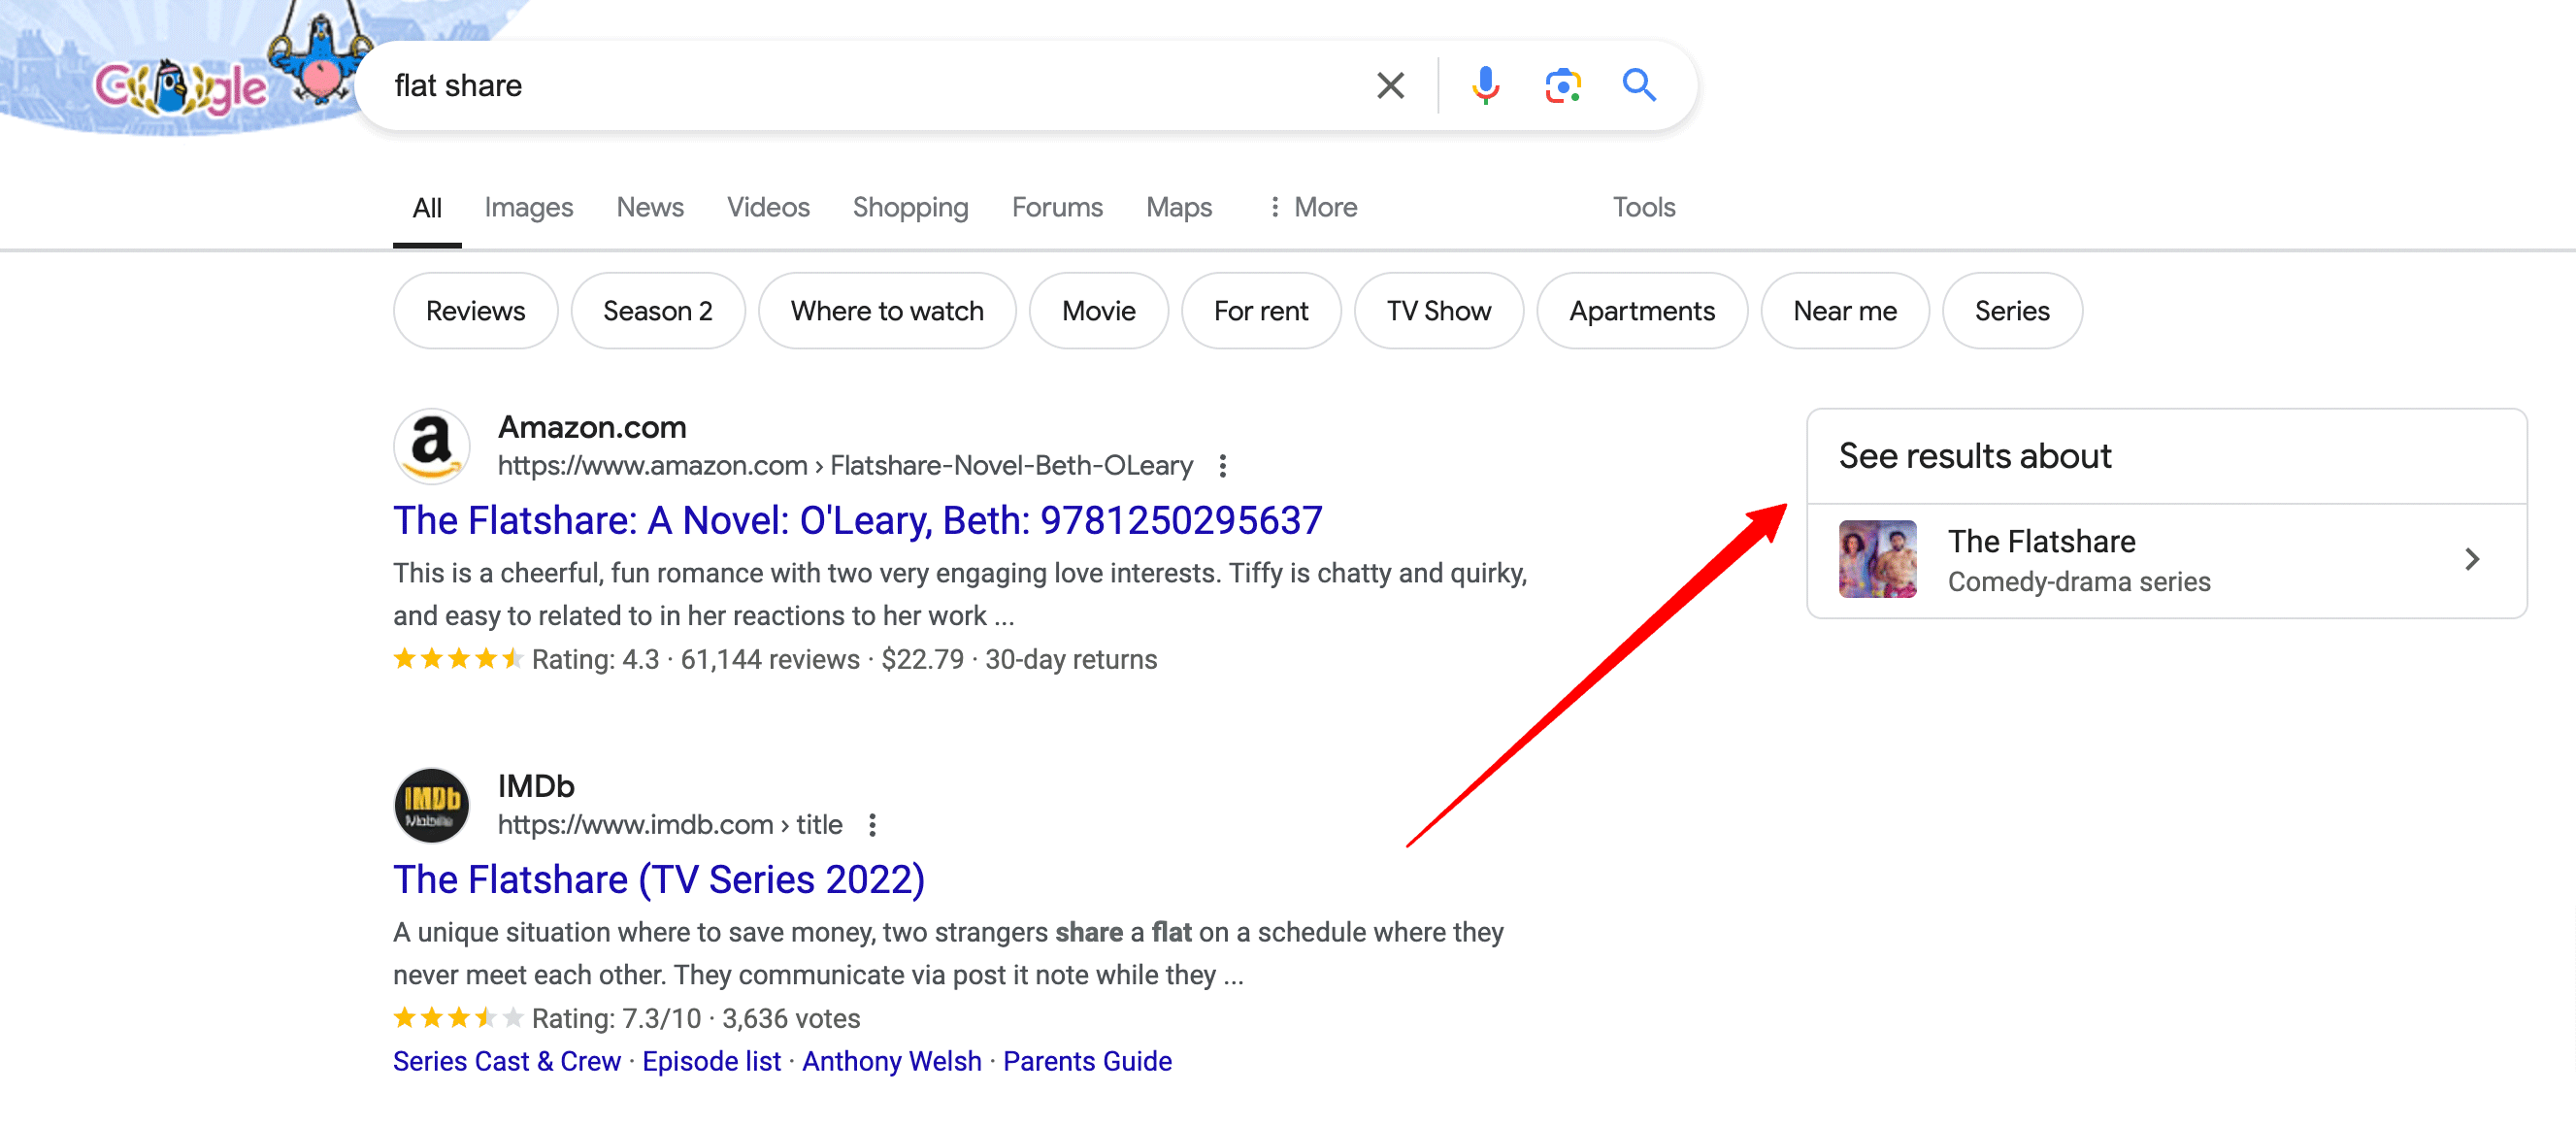This screenshot has width=2576, height=1126.
Task: Open the More dropdown in search categories
Action: [1312, 207]
